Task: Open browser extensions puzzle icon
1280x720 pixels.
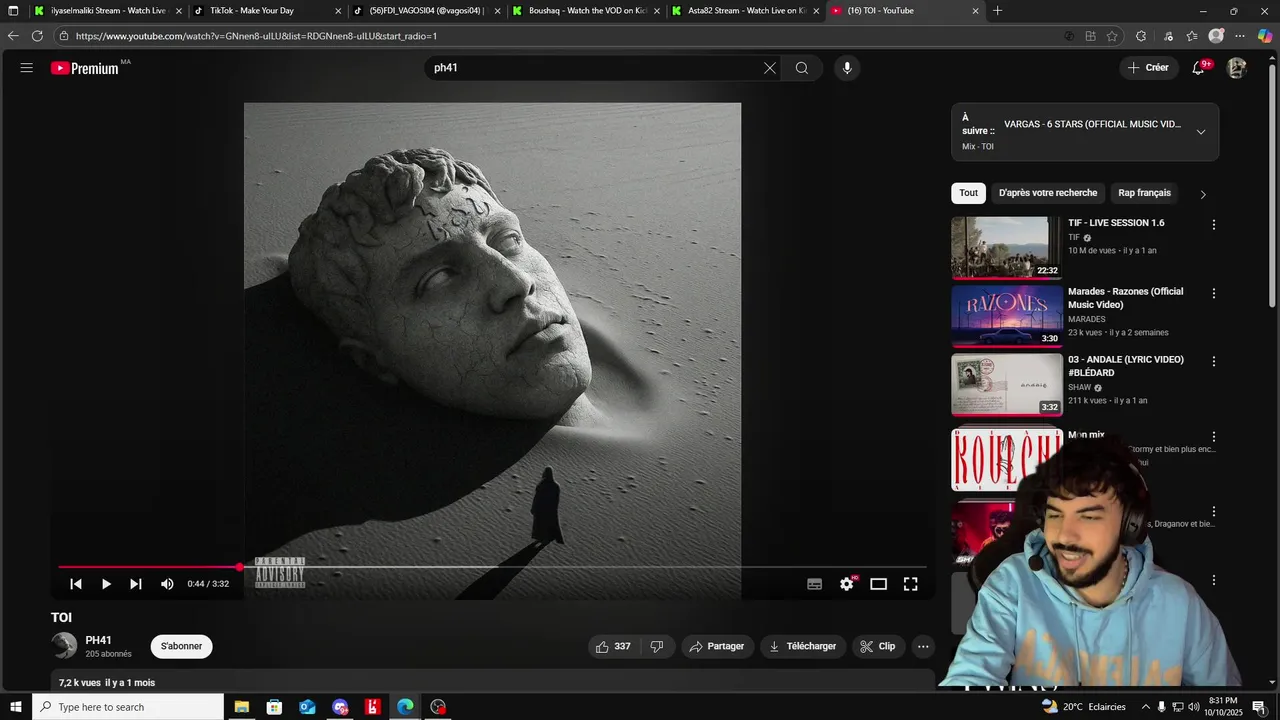Action: pos(1141,36)
